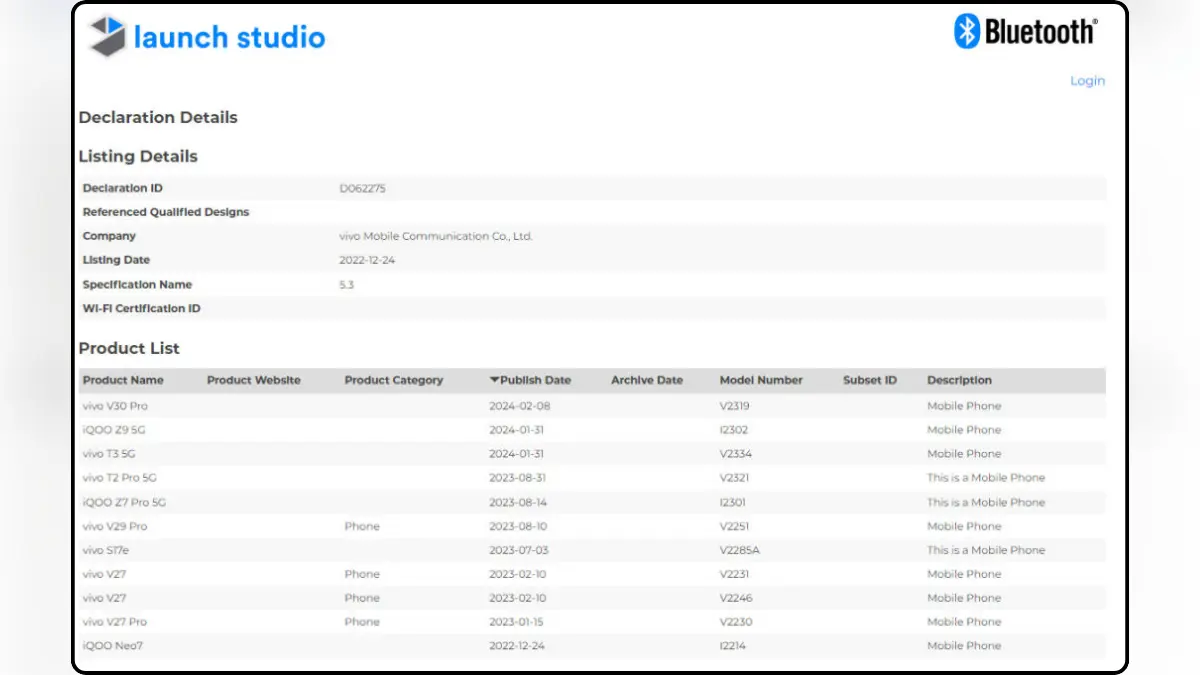This screenshot has width=1200, height=675.
Task: Click the Product Website column header
Action: click(254, 380)
